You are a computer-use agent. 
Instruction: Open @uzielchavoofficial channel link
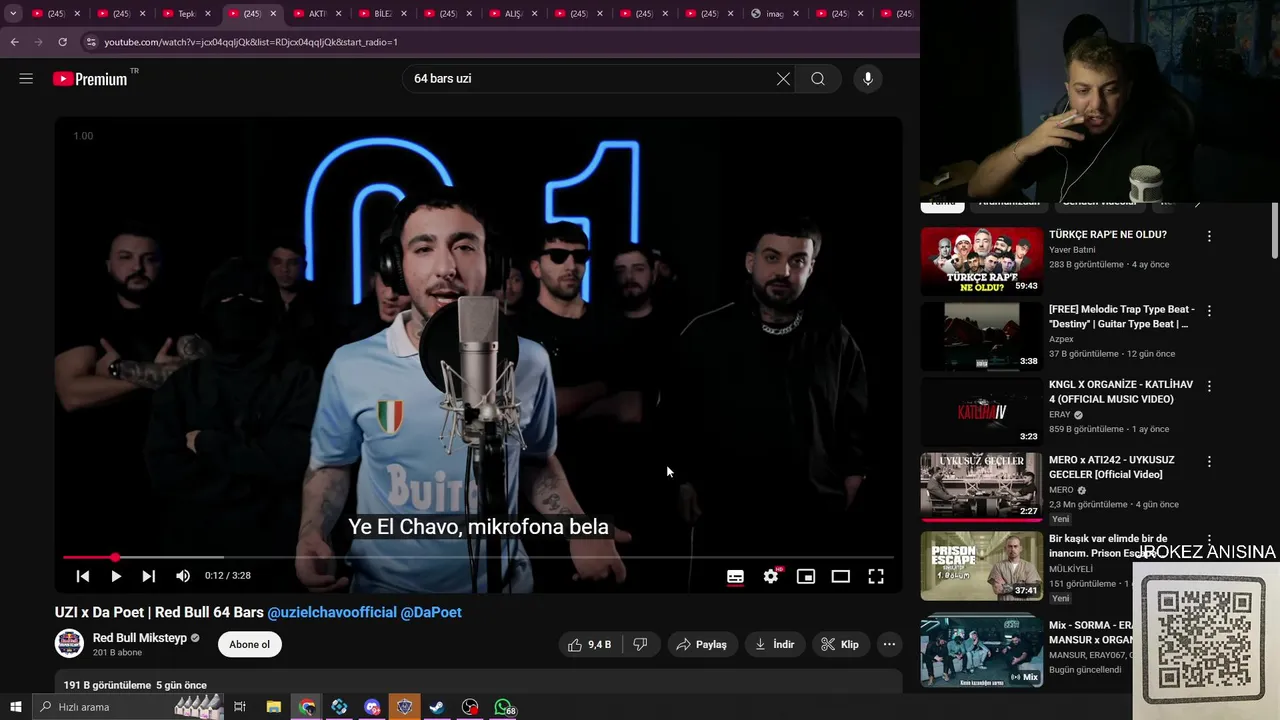[x=332, y=612]
